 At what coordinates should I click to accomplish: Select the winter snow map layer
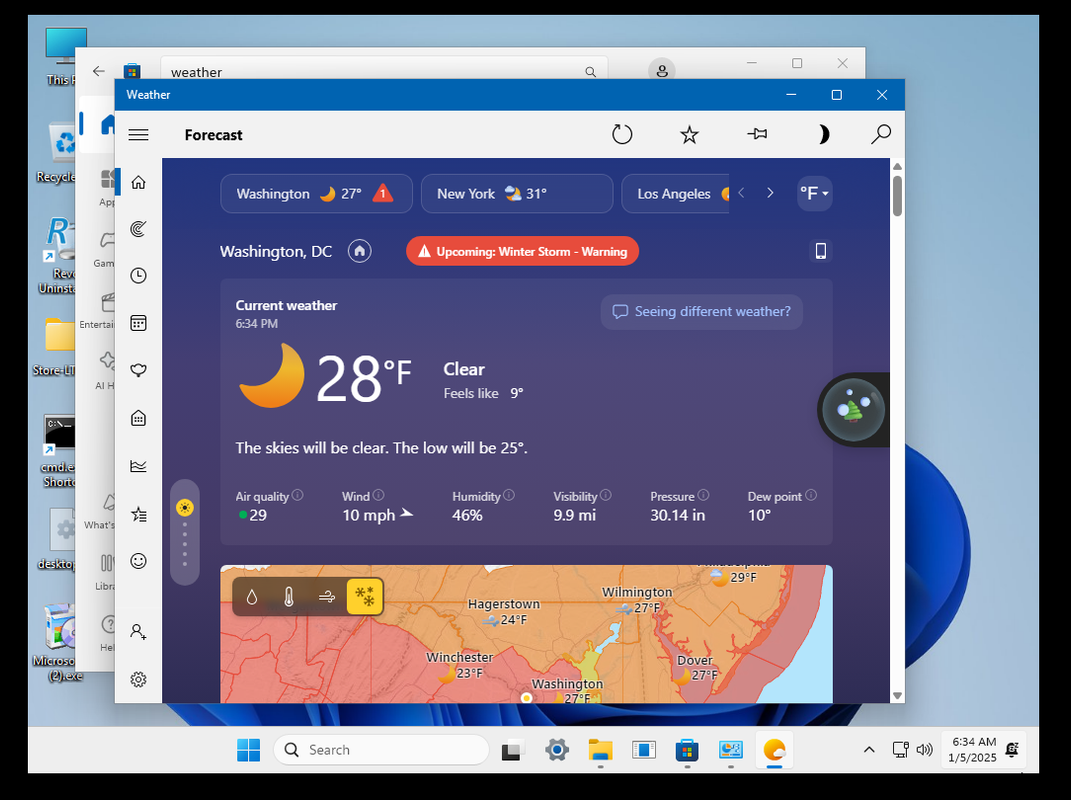(365, 597)
